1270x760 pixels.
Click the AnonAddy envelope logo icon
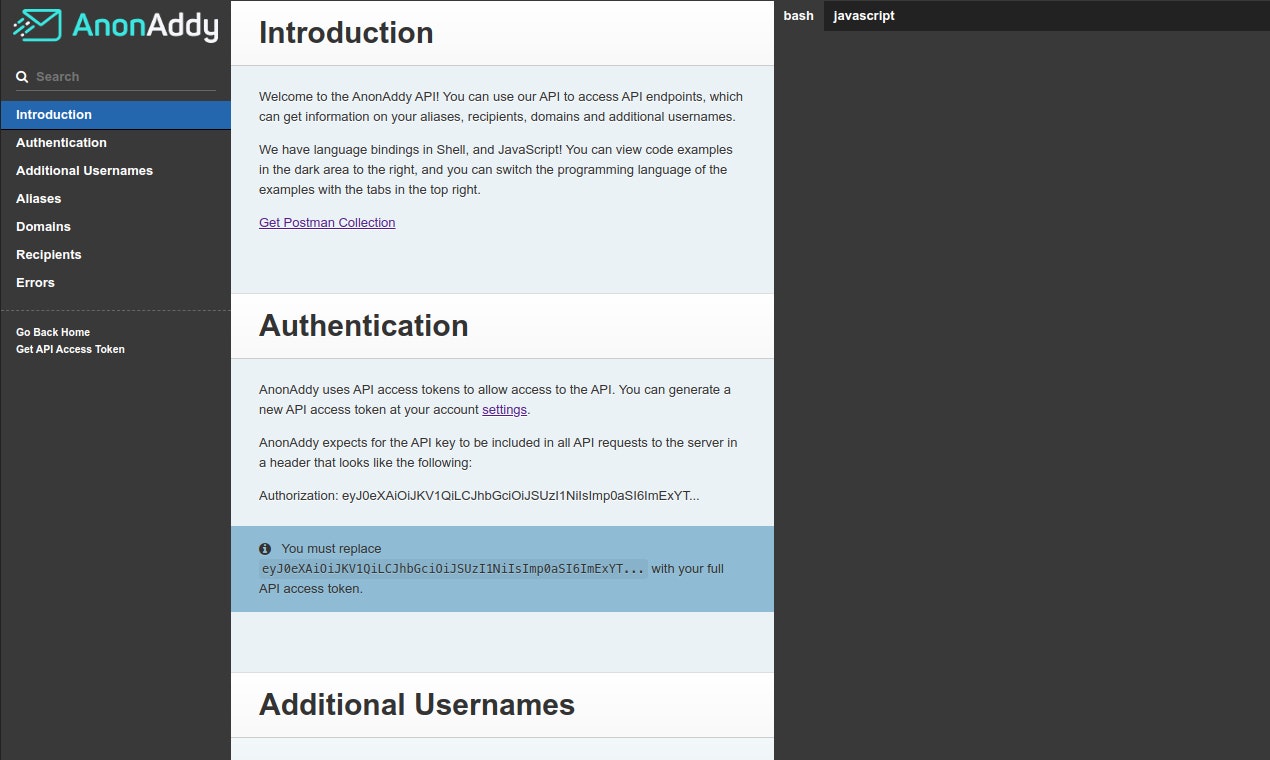(36, 25)
